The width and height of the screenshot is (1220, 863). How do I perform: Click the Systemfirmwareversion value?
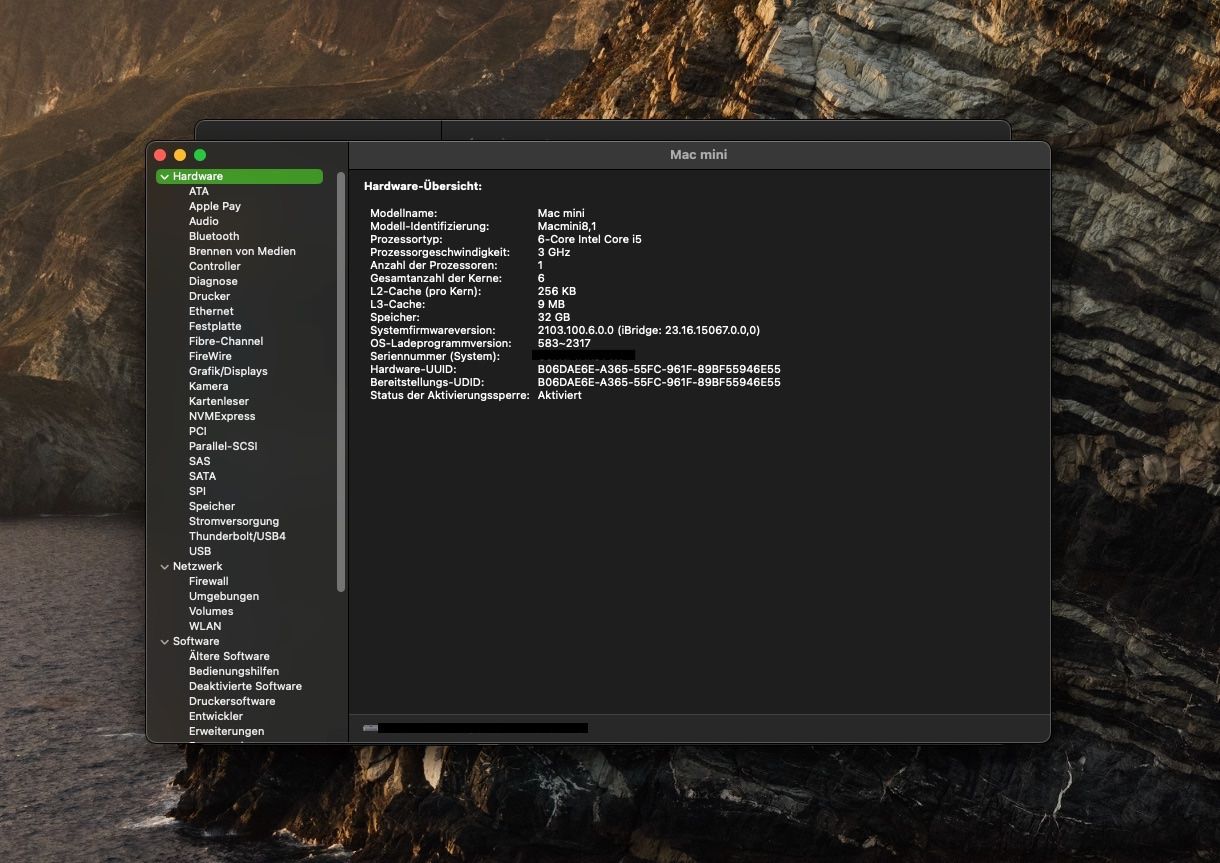coord(649,330)
